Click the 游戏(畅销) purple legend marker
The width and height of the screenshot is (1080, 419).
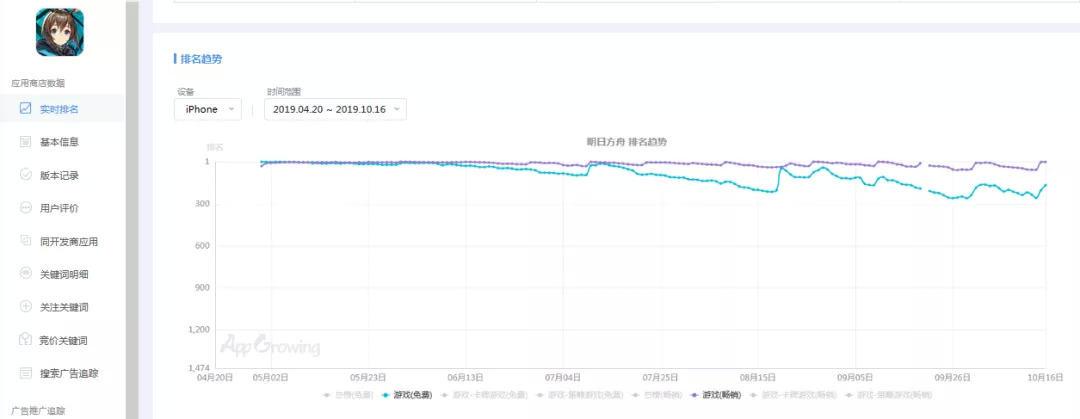click(694, 395)
